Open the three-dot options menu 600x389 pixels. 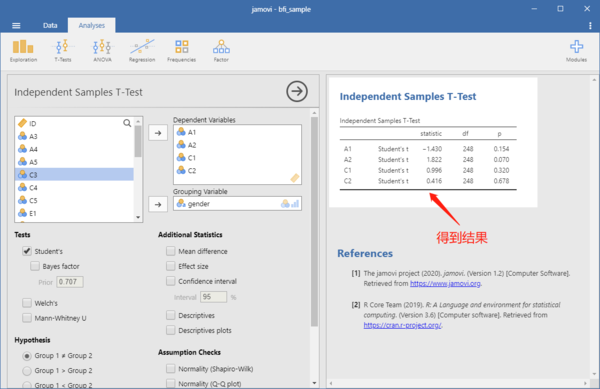click(x=590, y=26)
